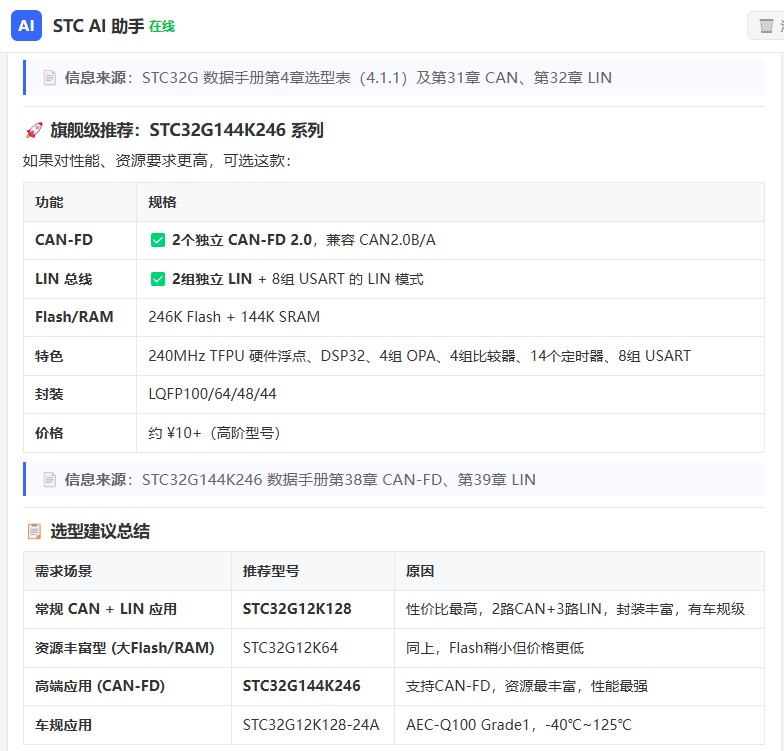
Task: Click the source text 第31章 CAN、第32章 LIN
Action: (523, 78)
